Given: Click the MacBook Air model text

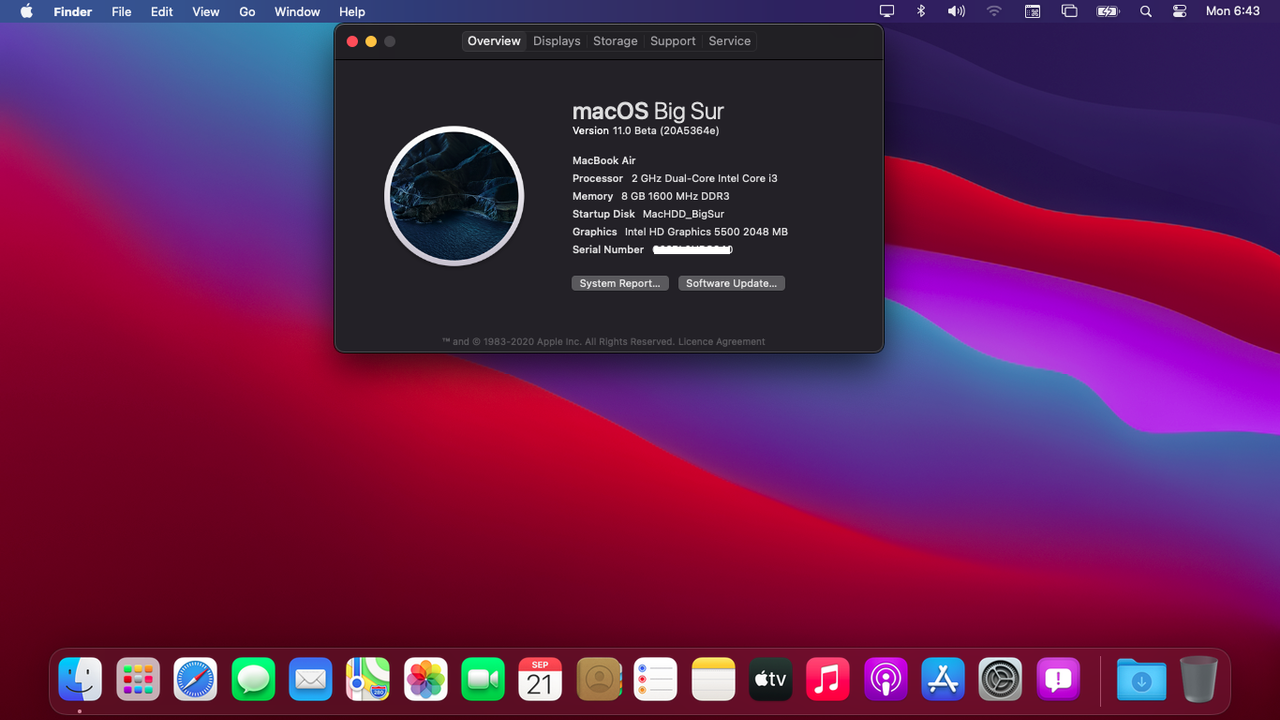Looking at the screenshot, I should click(604, 160).
